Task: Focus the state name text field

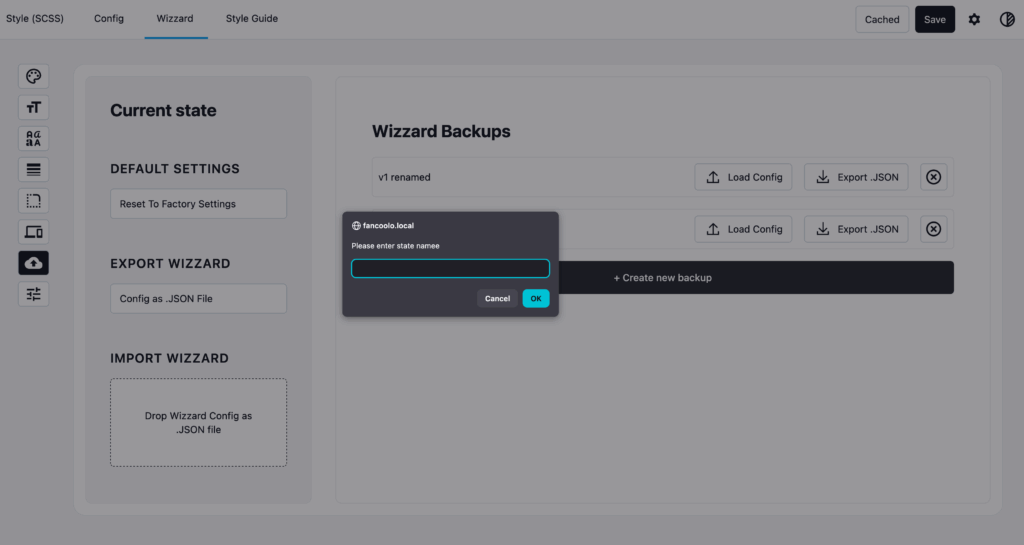Action: click(x=450, y=268)
